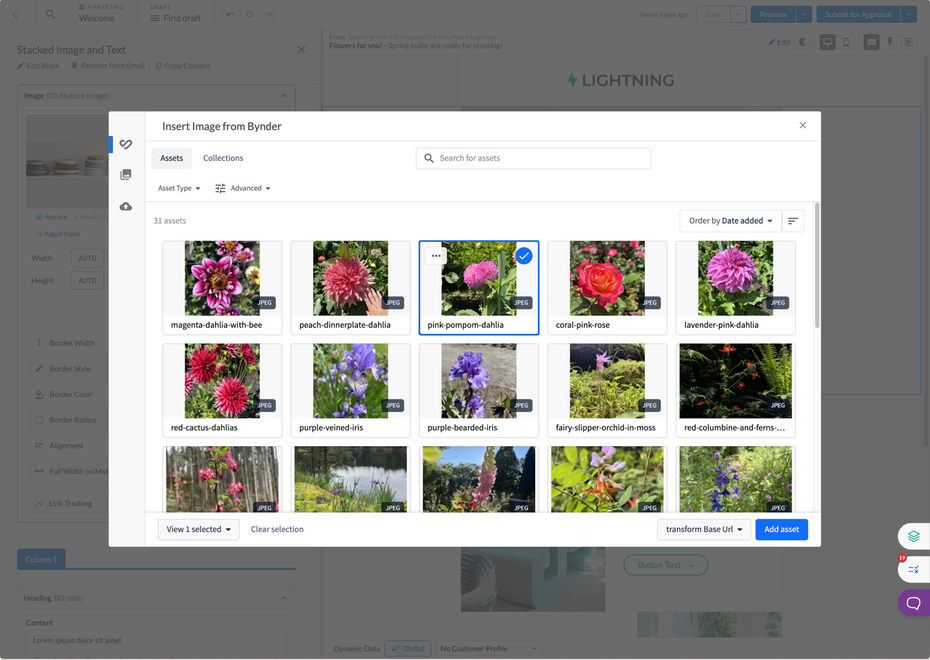Image resolution: width=930 pixels, height=660 pixels.
Task: Click the search magnifier in editor header
Action: (50, 14)
